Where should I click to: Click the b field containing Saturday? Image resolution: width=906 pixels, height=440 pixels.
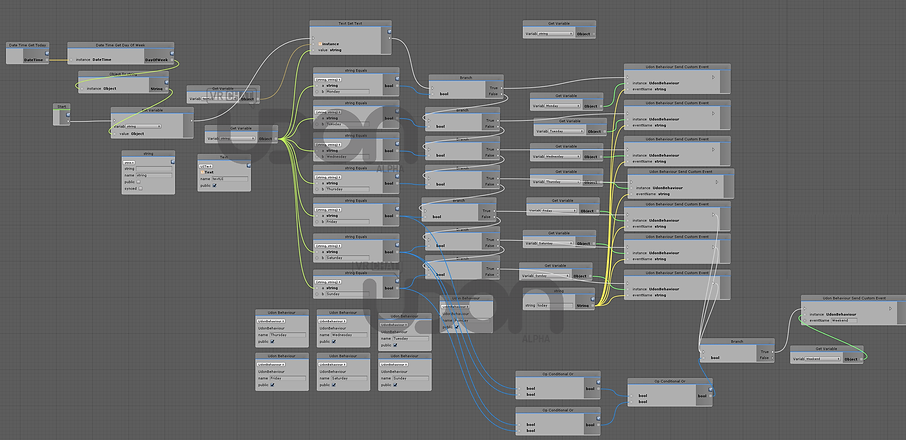point(347,258)
